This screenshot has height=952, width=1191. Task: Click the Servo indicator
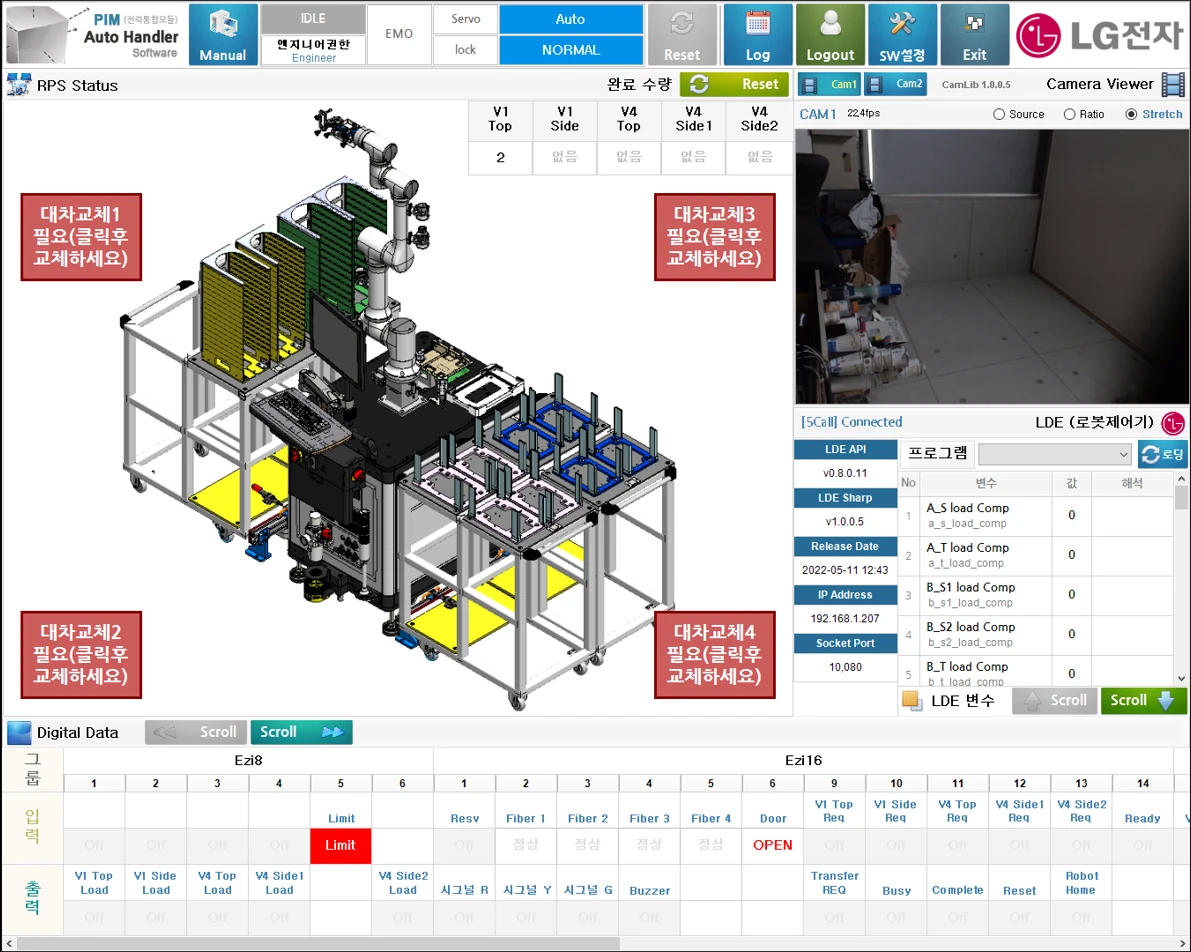465,19
